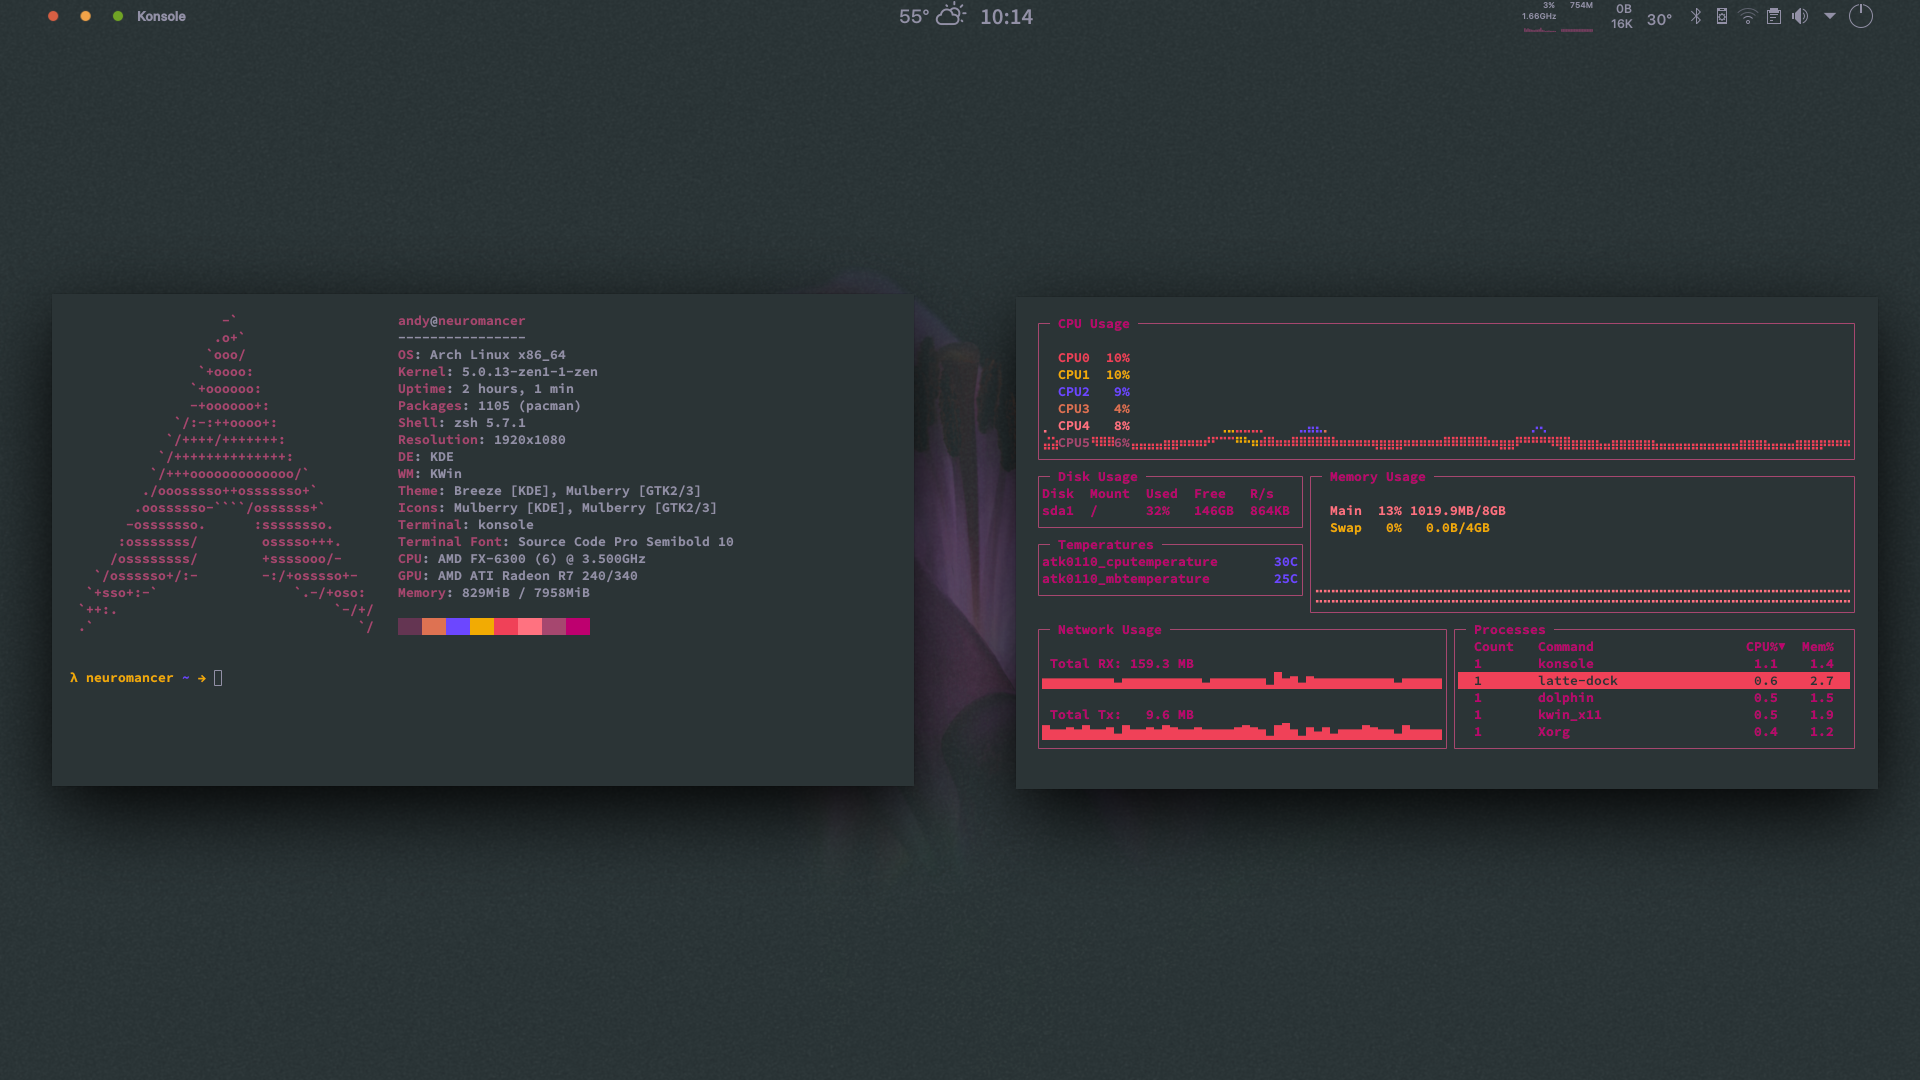Select the Xorg process row
Screen dimensions: 1920x1080
[1654, 732]
